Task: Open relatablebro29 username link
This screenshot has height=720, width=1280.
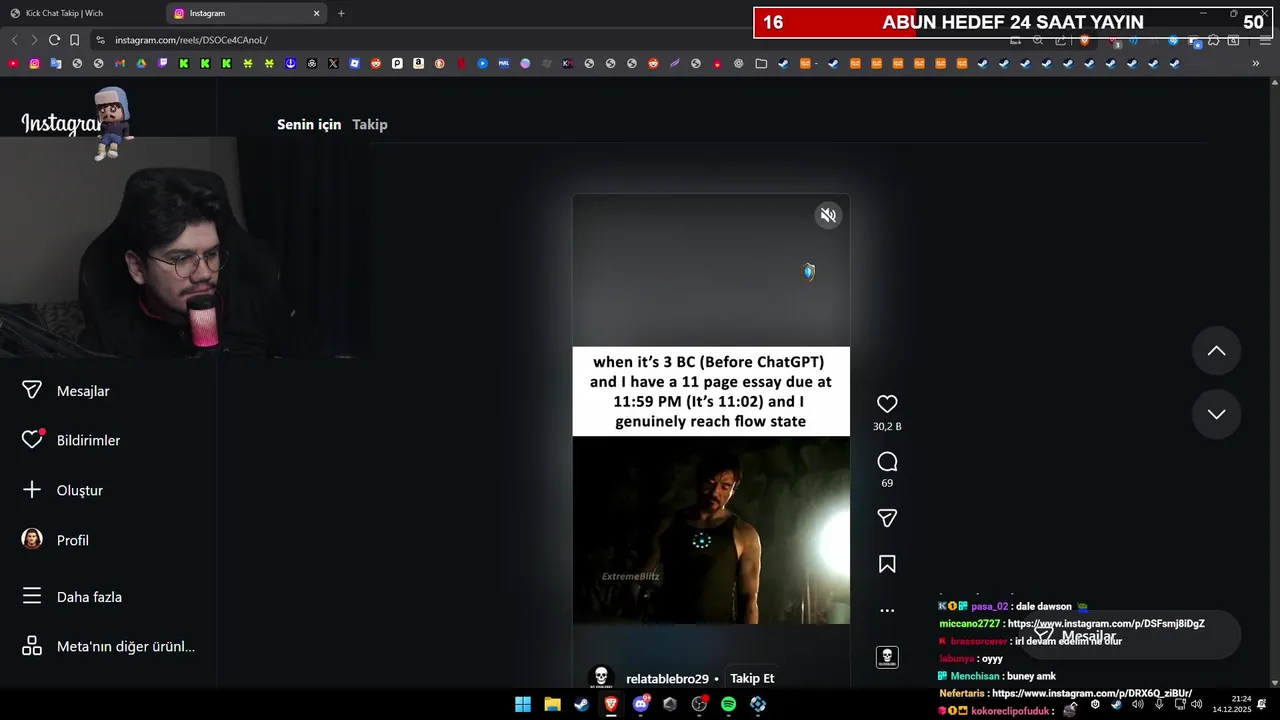Action: point(667,679)
